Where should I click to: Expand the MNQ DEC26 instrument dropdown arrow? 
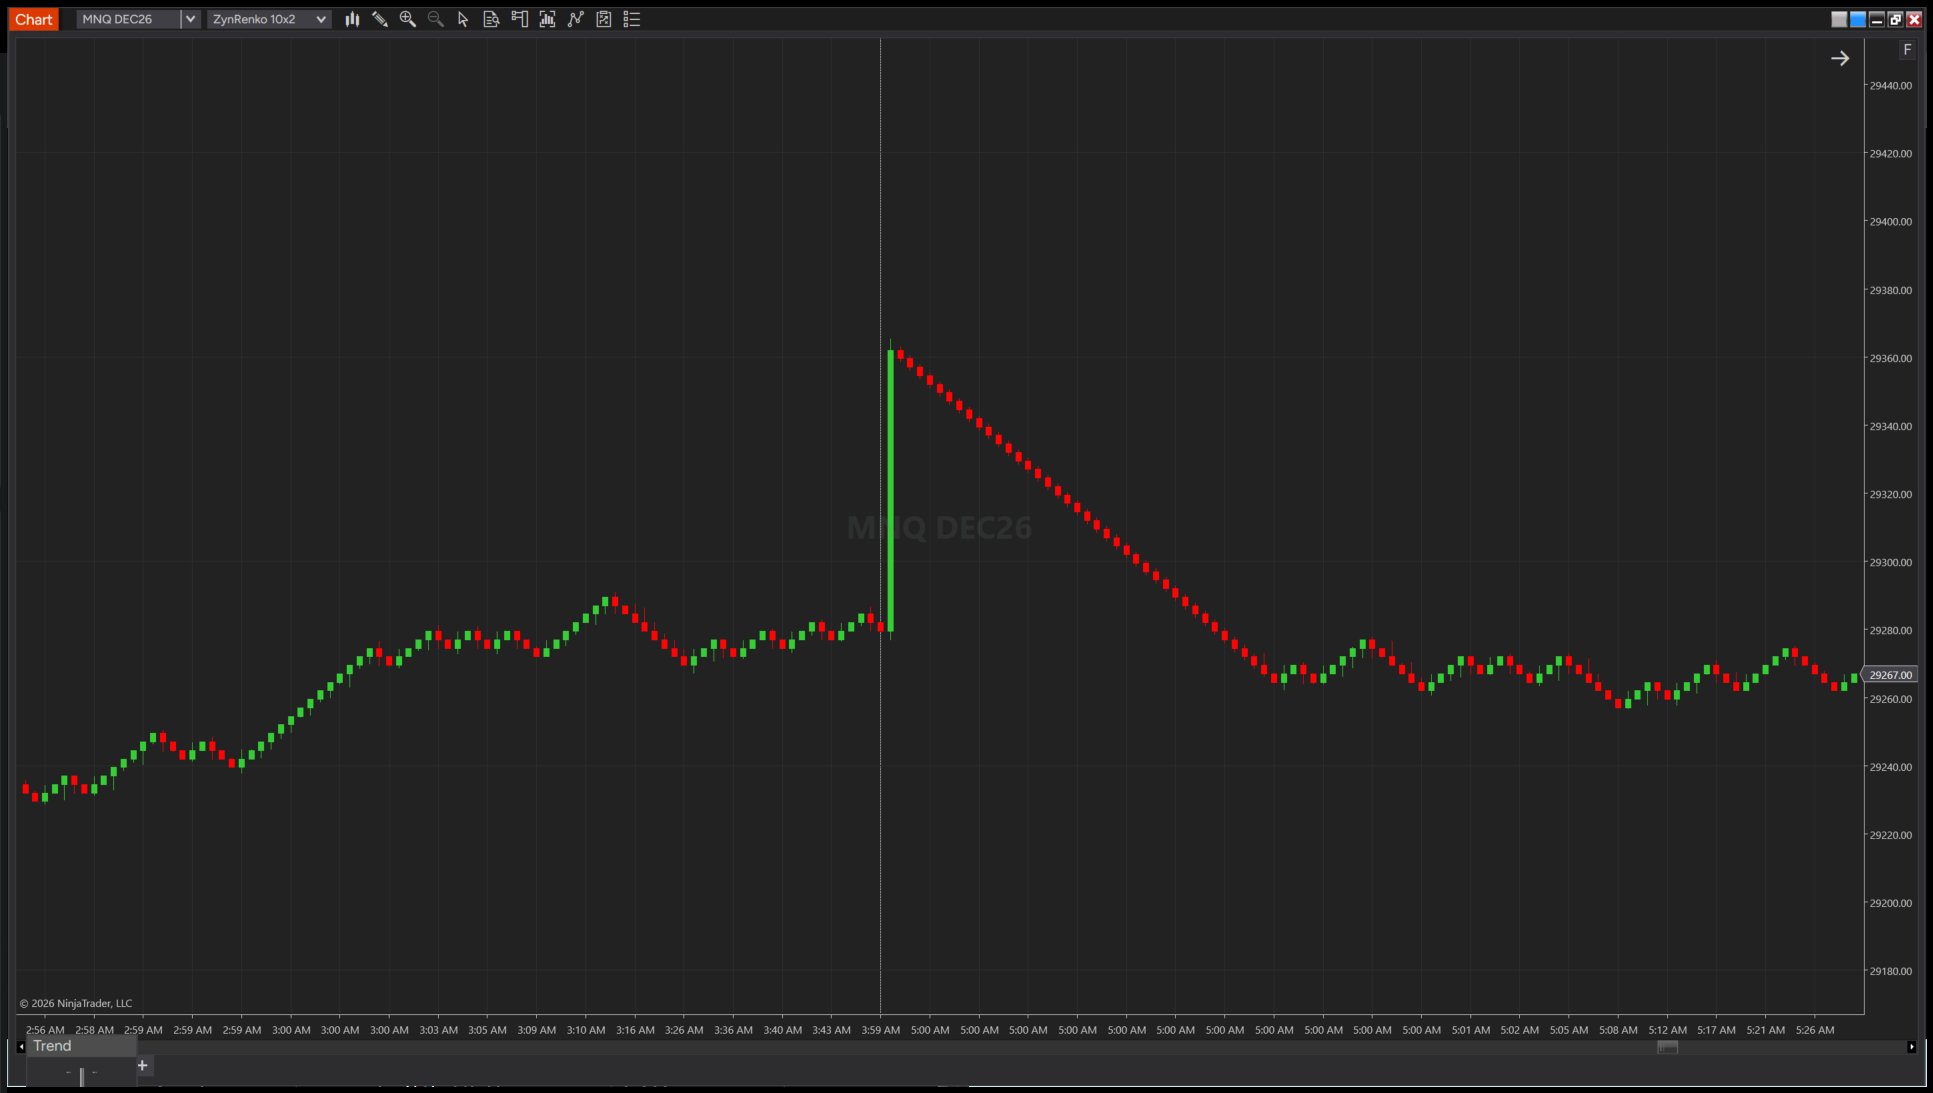click(x=190, y=19)
